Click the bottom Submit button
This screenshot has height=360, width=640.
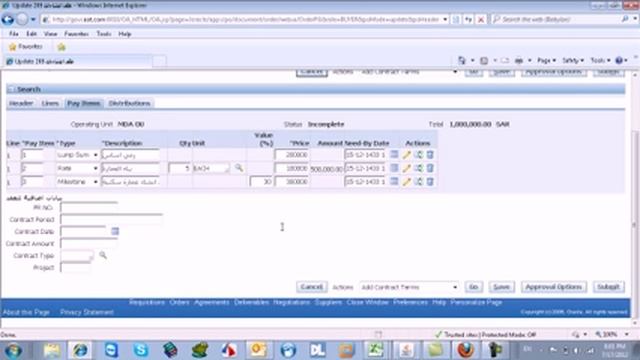tap(608, 287)
